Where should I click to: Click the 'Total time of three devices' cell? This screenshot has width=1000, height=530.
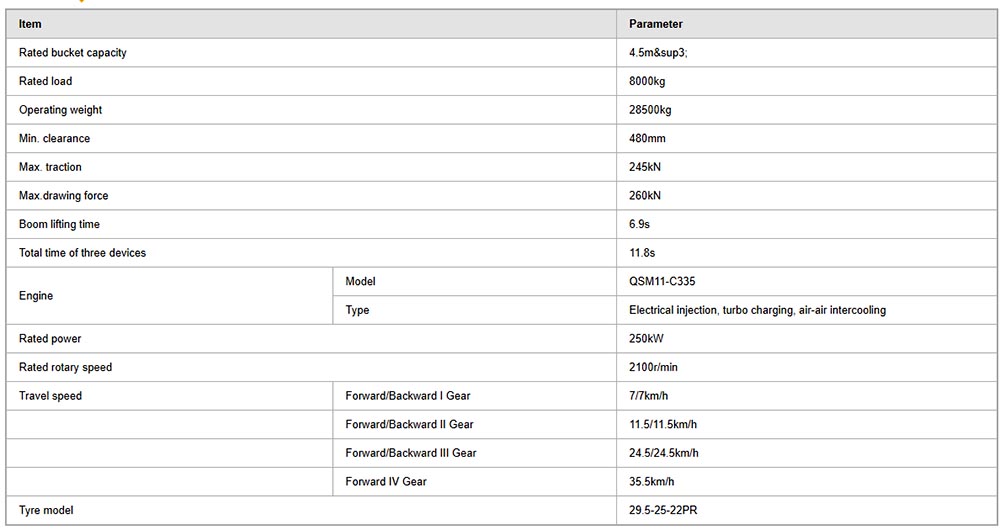coord(83,253)
